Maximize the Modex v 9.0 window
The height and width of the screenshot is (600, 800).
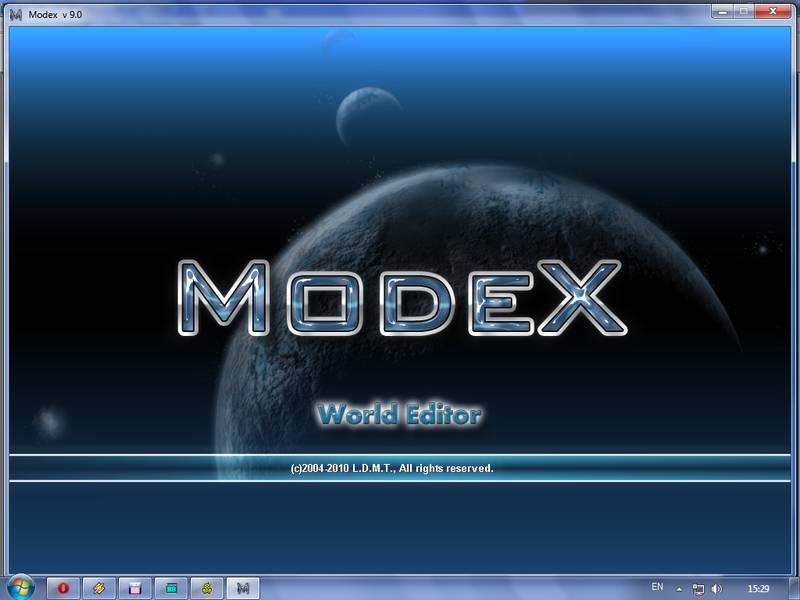[x=745, y=10]
